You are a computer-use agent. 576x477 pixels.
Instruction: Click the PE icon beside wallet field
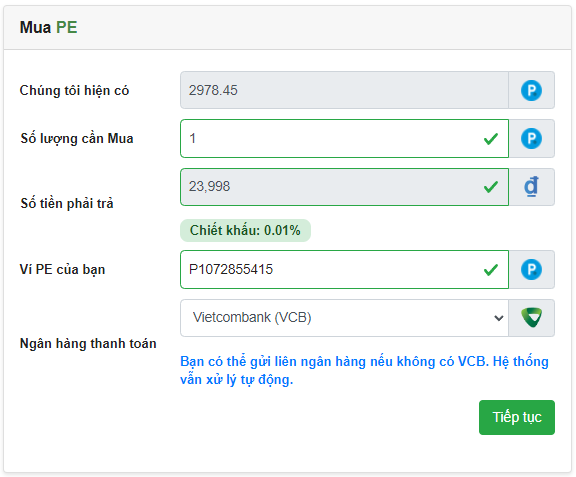[x=531, y=269]
